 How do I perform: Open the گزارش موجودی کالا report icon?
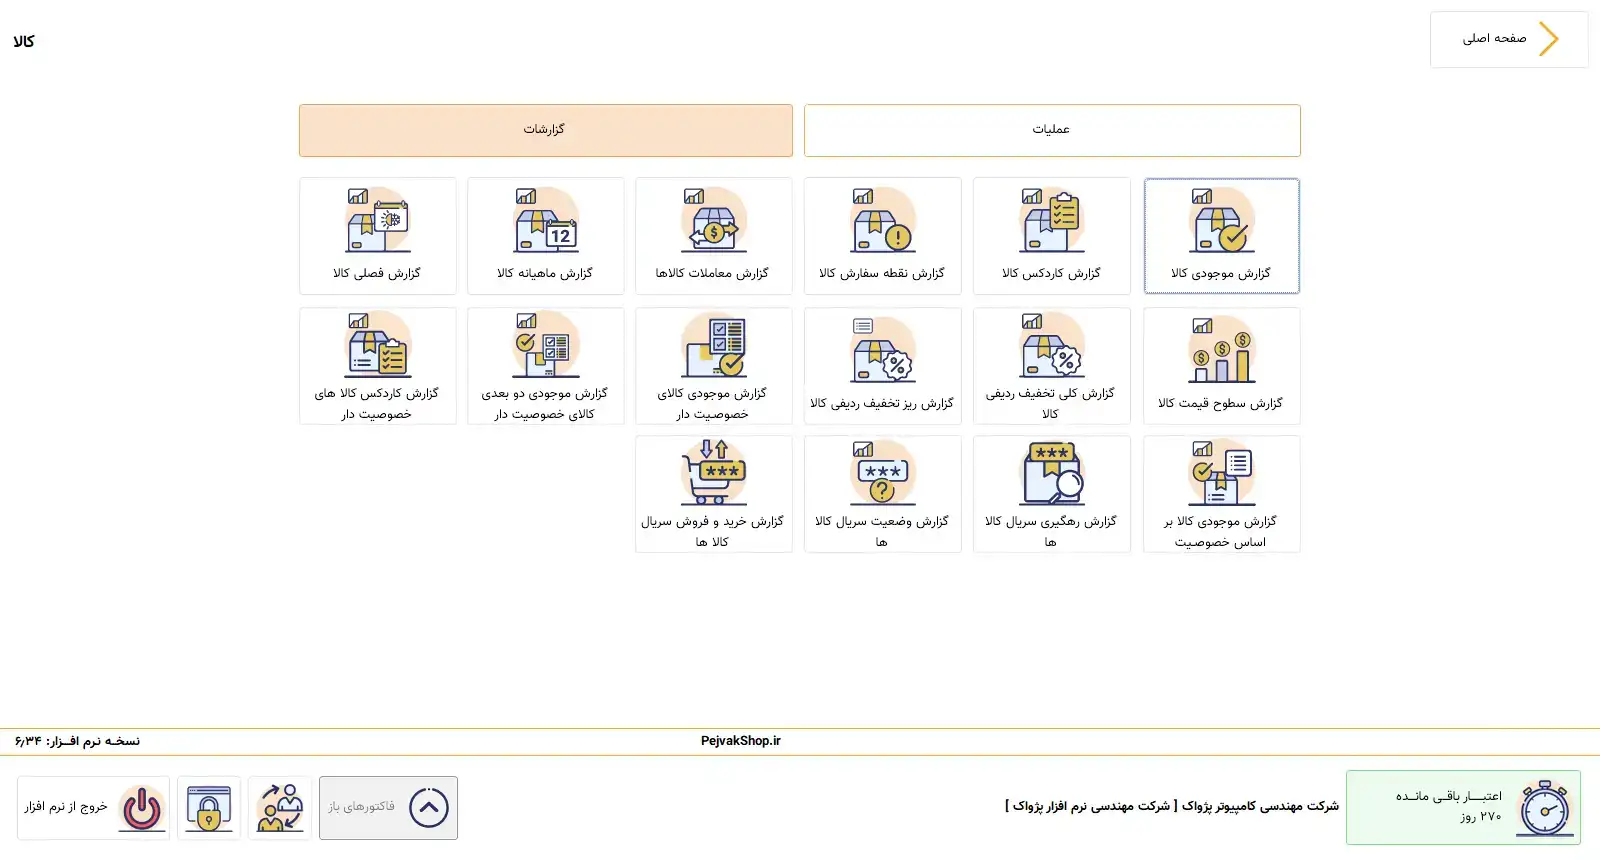tap(1221, 223)
